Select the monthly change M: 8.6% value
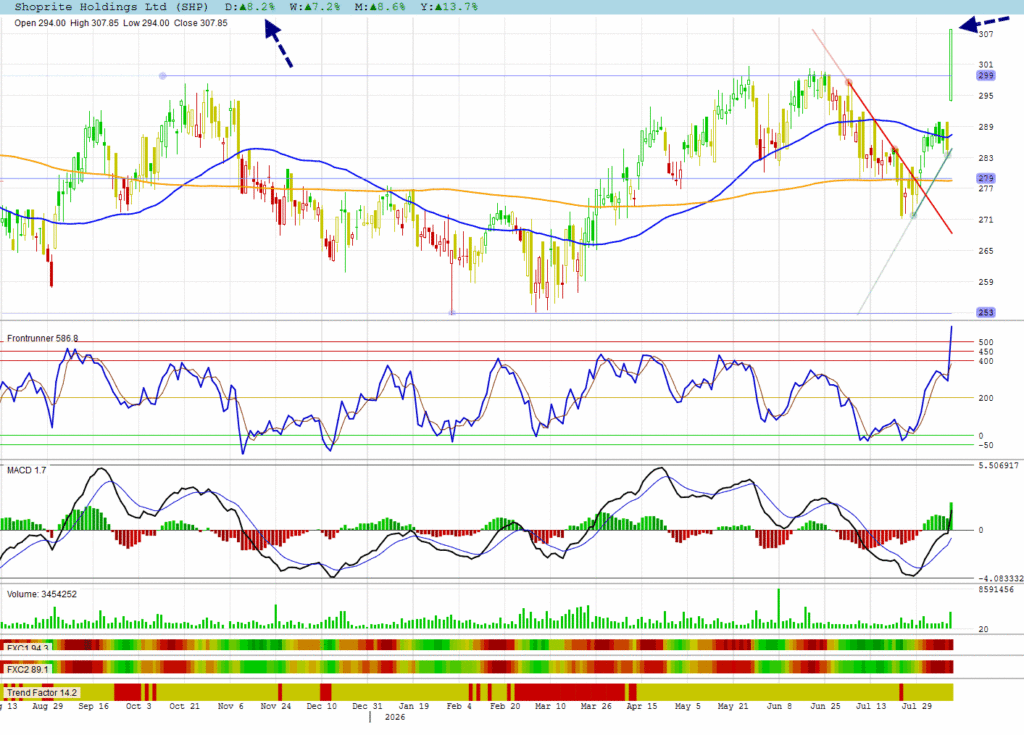The width and height of the screenshot is (1024, 735). click(380, 7)
